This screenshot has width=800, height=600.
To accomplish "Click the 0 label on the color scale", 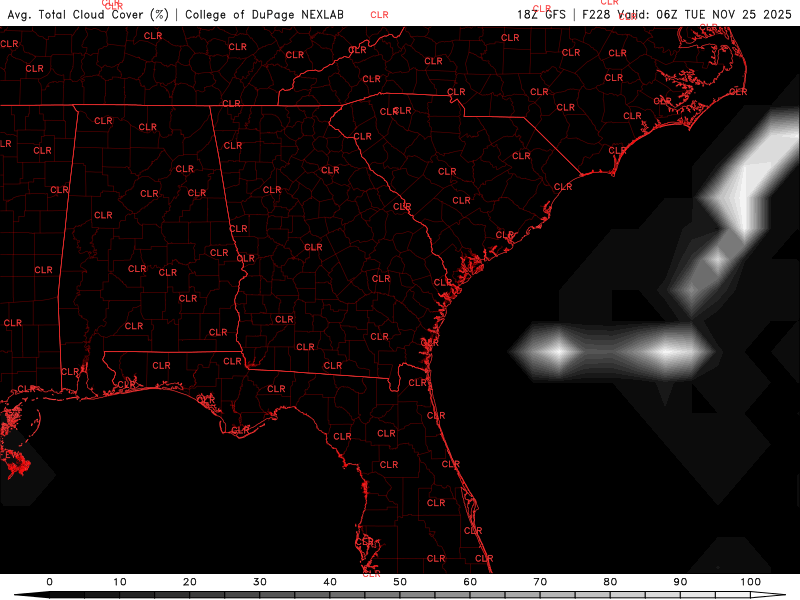I will 49,582.
